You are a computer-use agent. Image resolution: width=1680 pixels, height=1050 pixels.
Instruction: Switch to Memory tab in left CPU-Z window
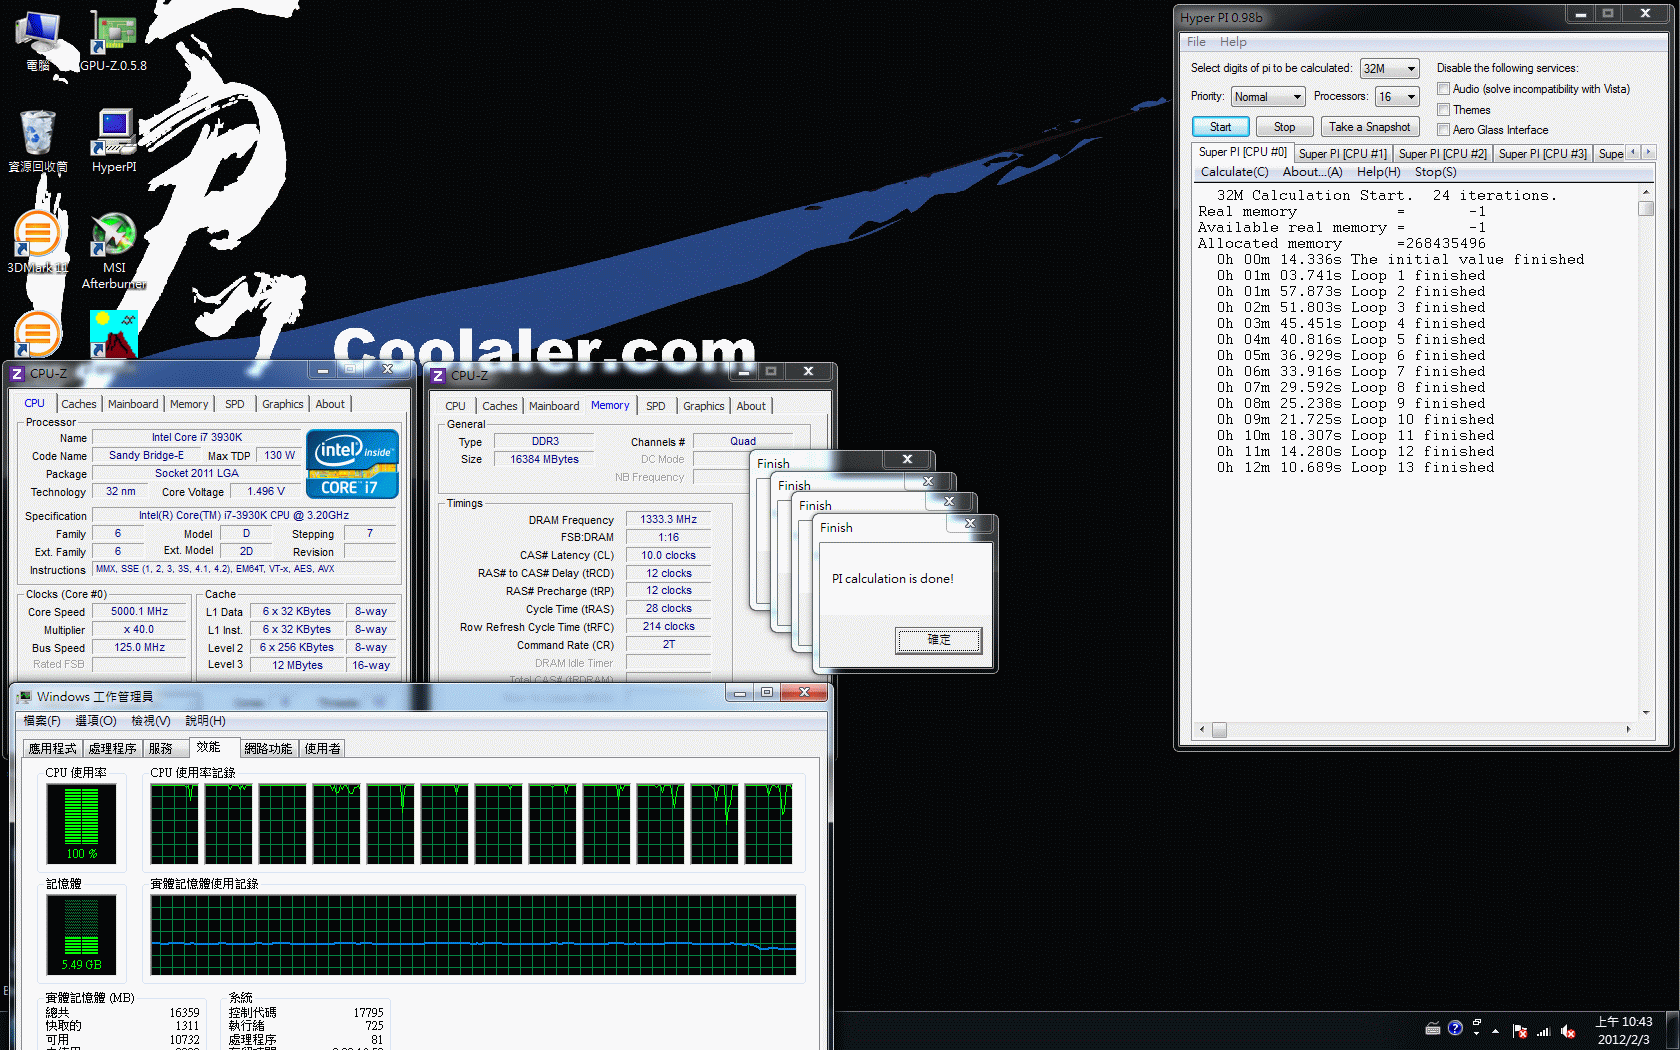pos(189,404)
